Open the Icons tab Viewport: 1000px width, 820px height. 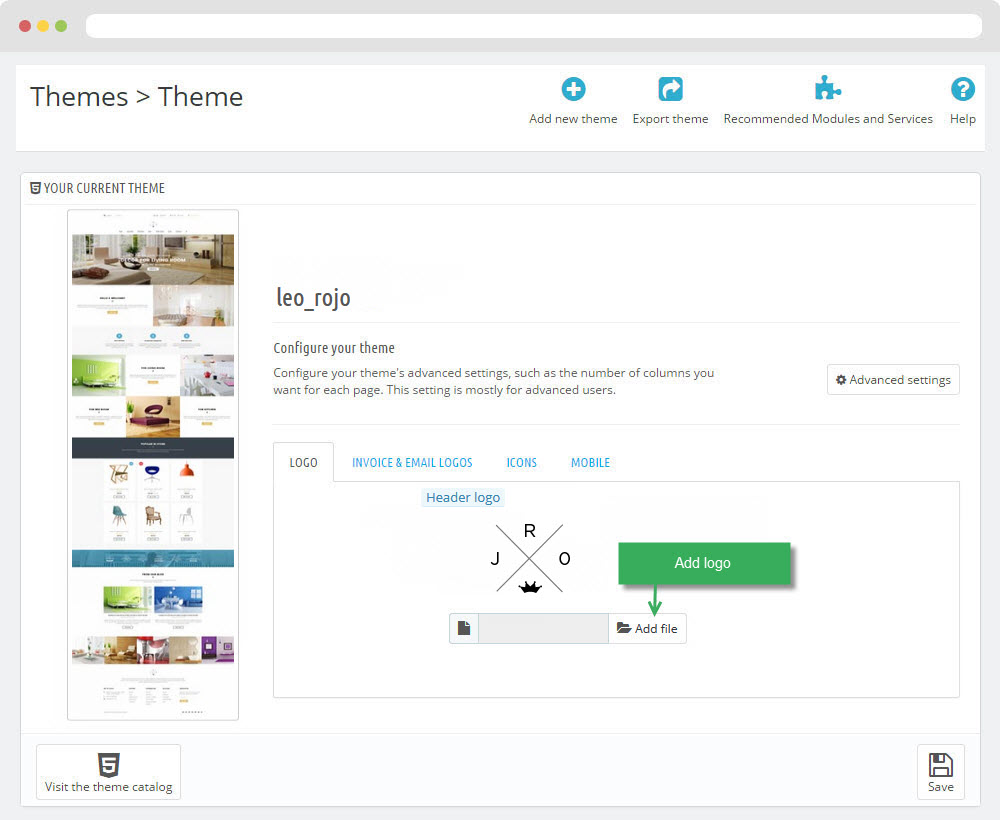[521, 462]
